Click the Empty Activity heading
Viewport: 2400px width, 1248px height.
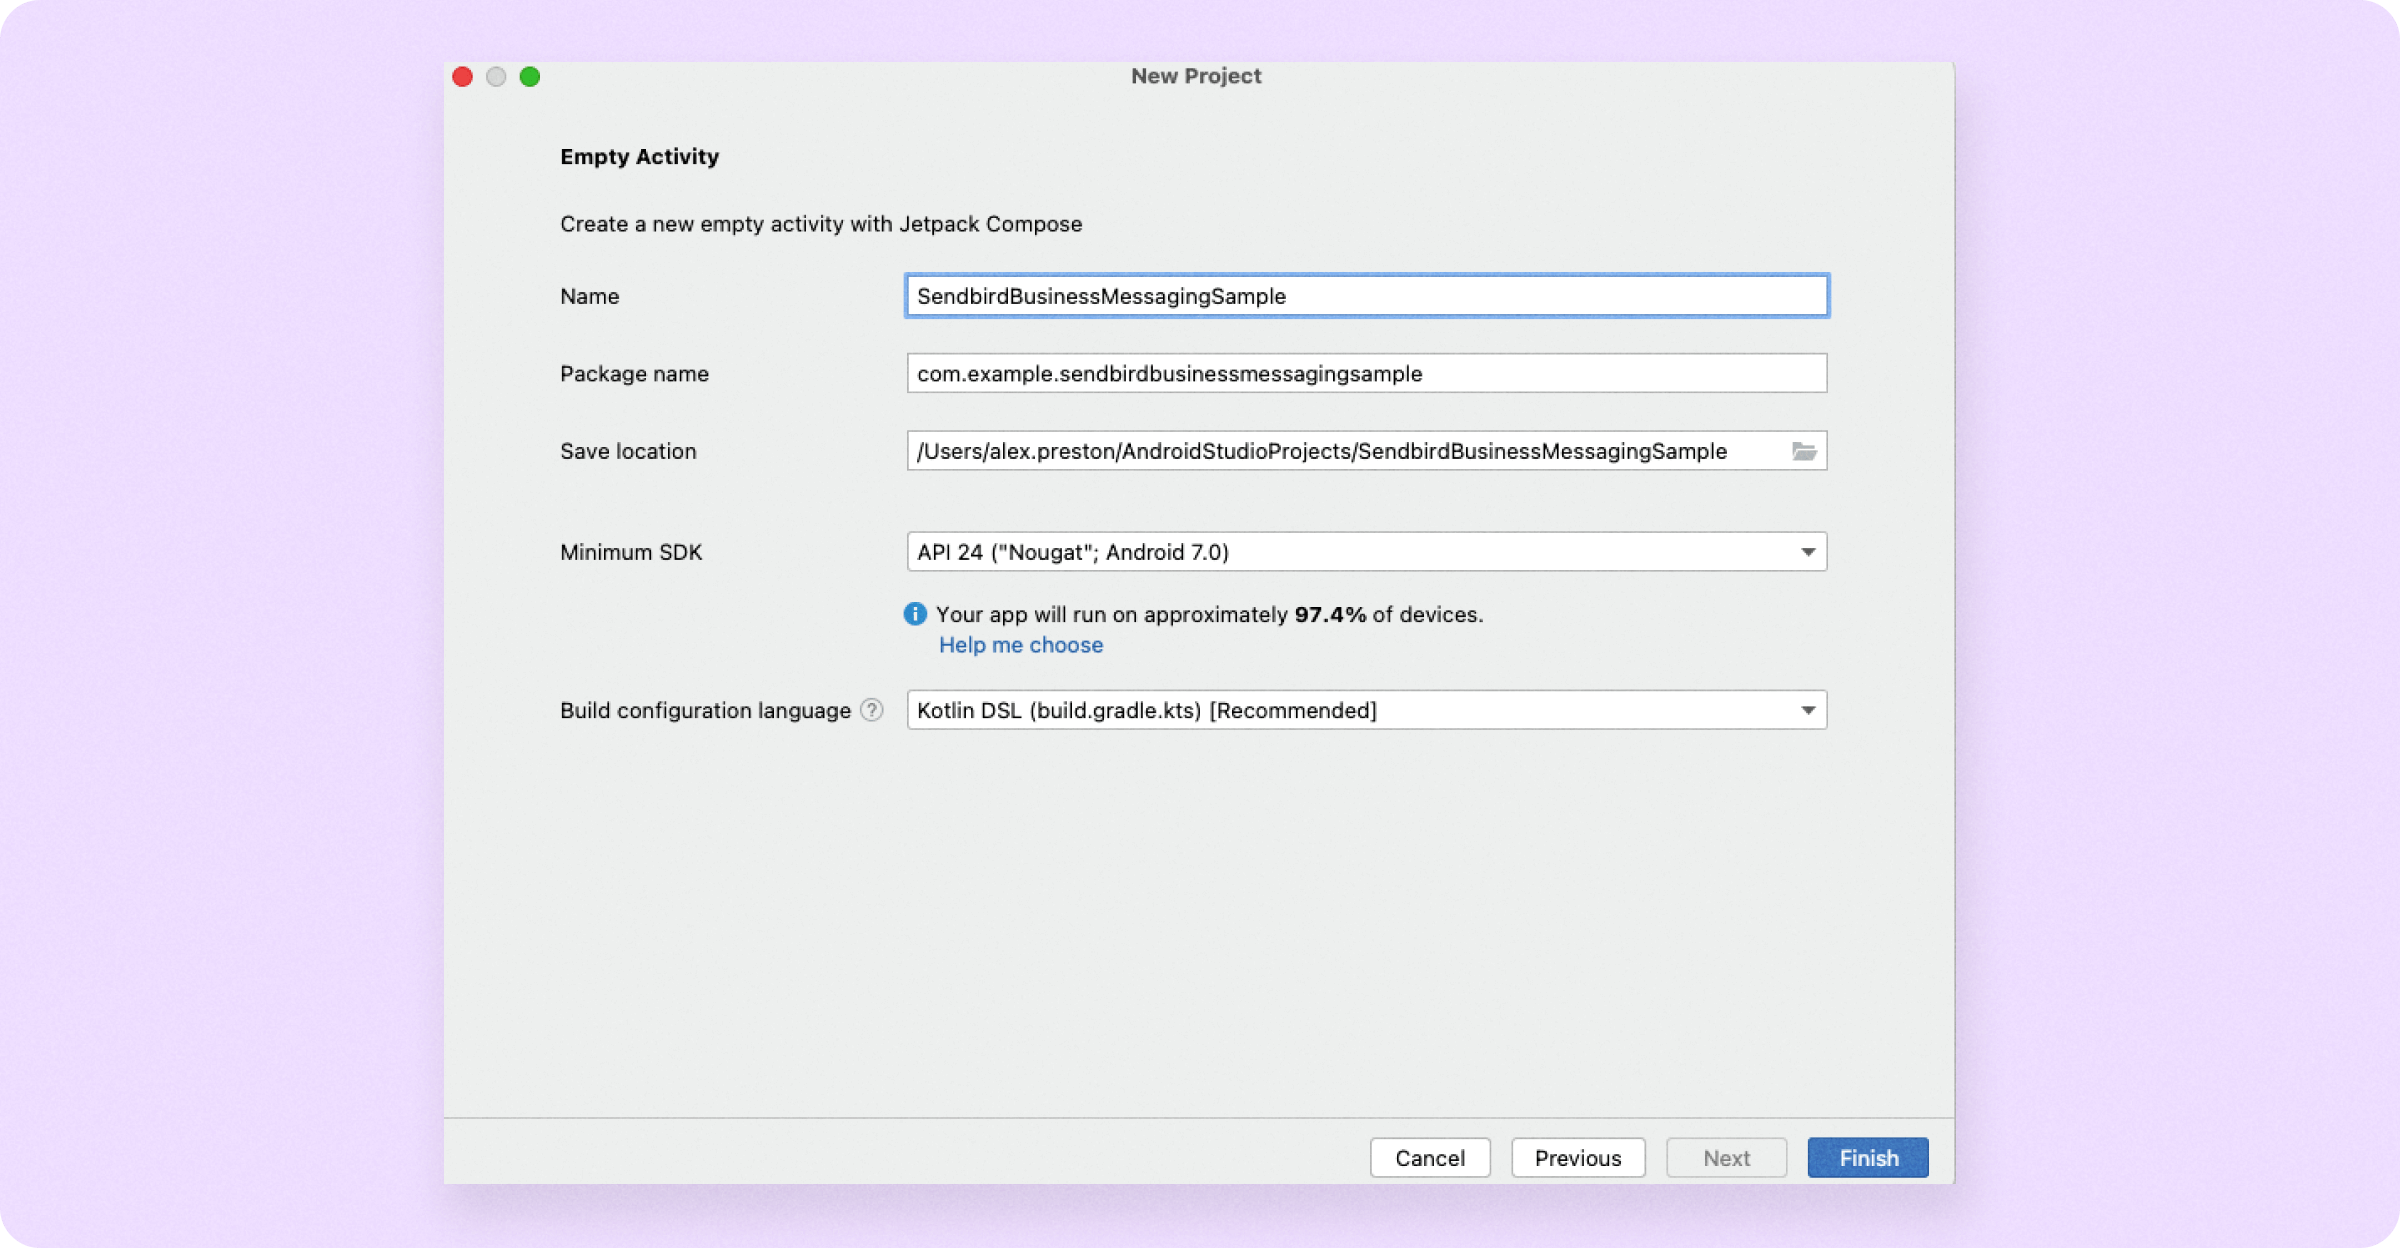tap(639, 156)
